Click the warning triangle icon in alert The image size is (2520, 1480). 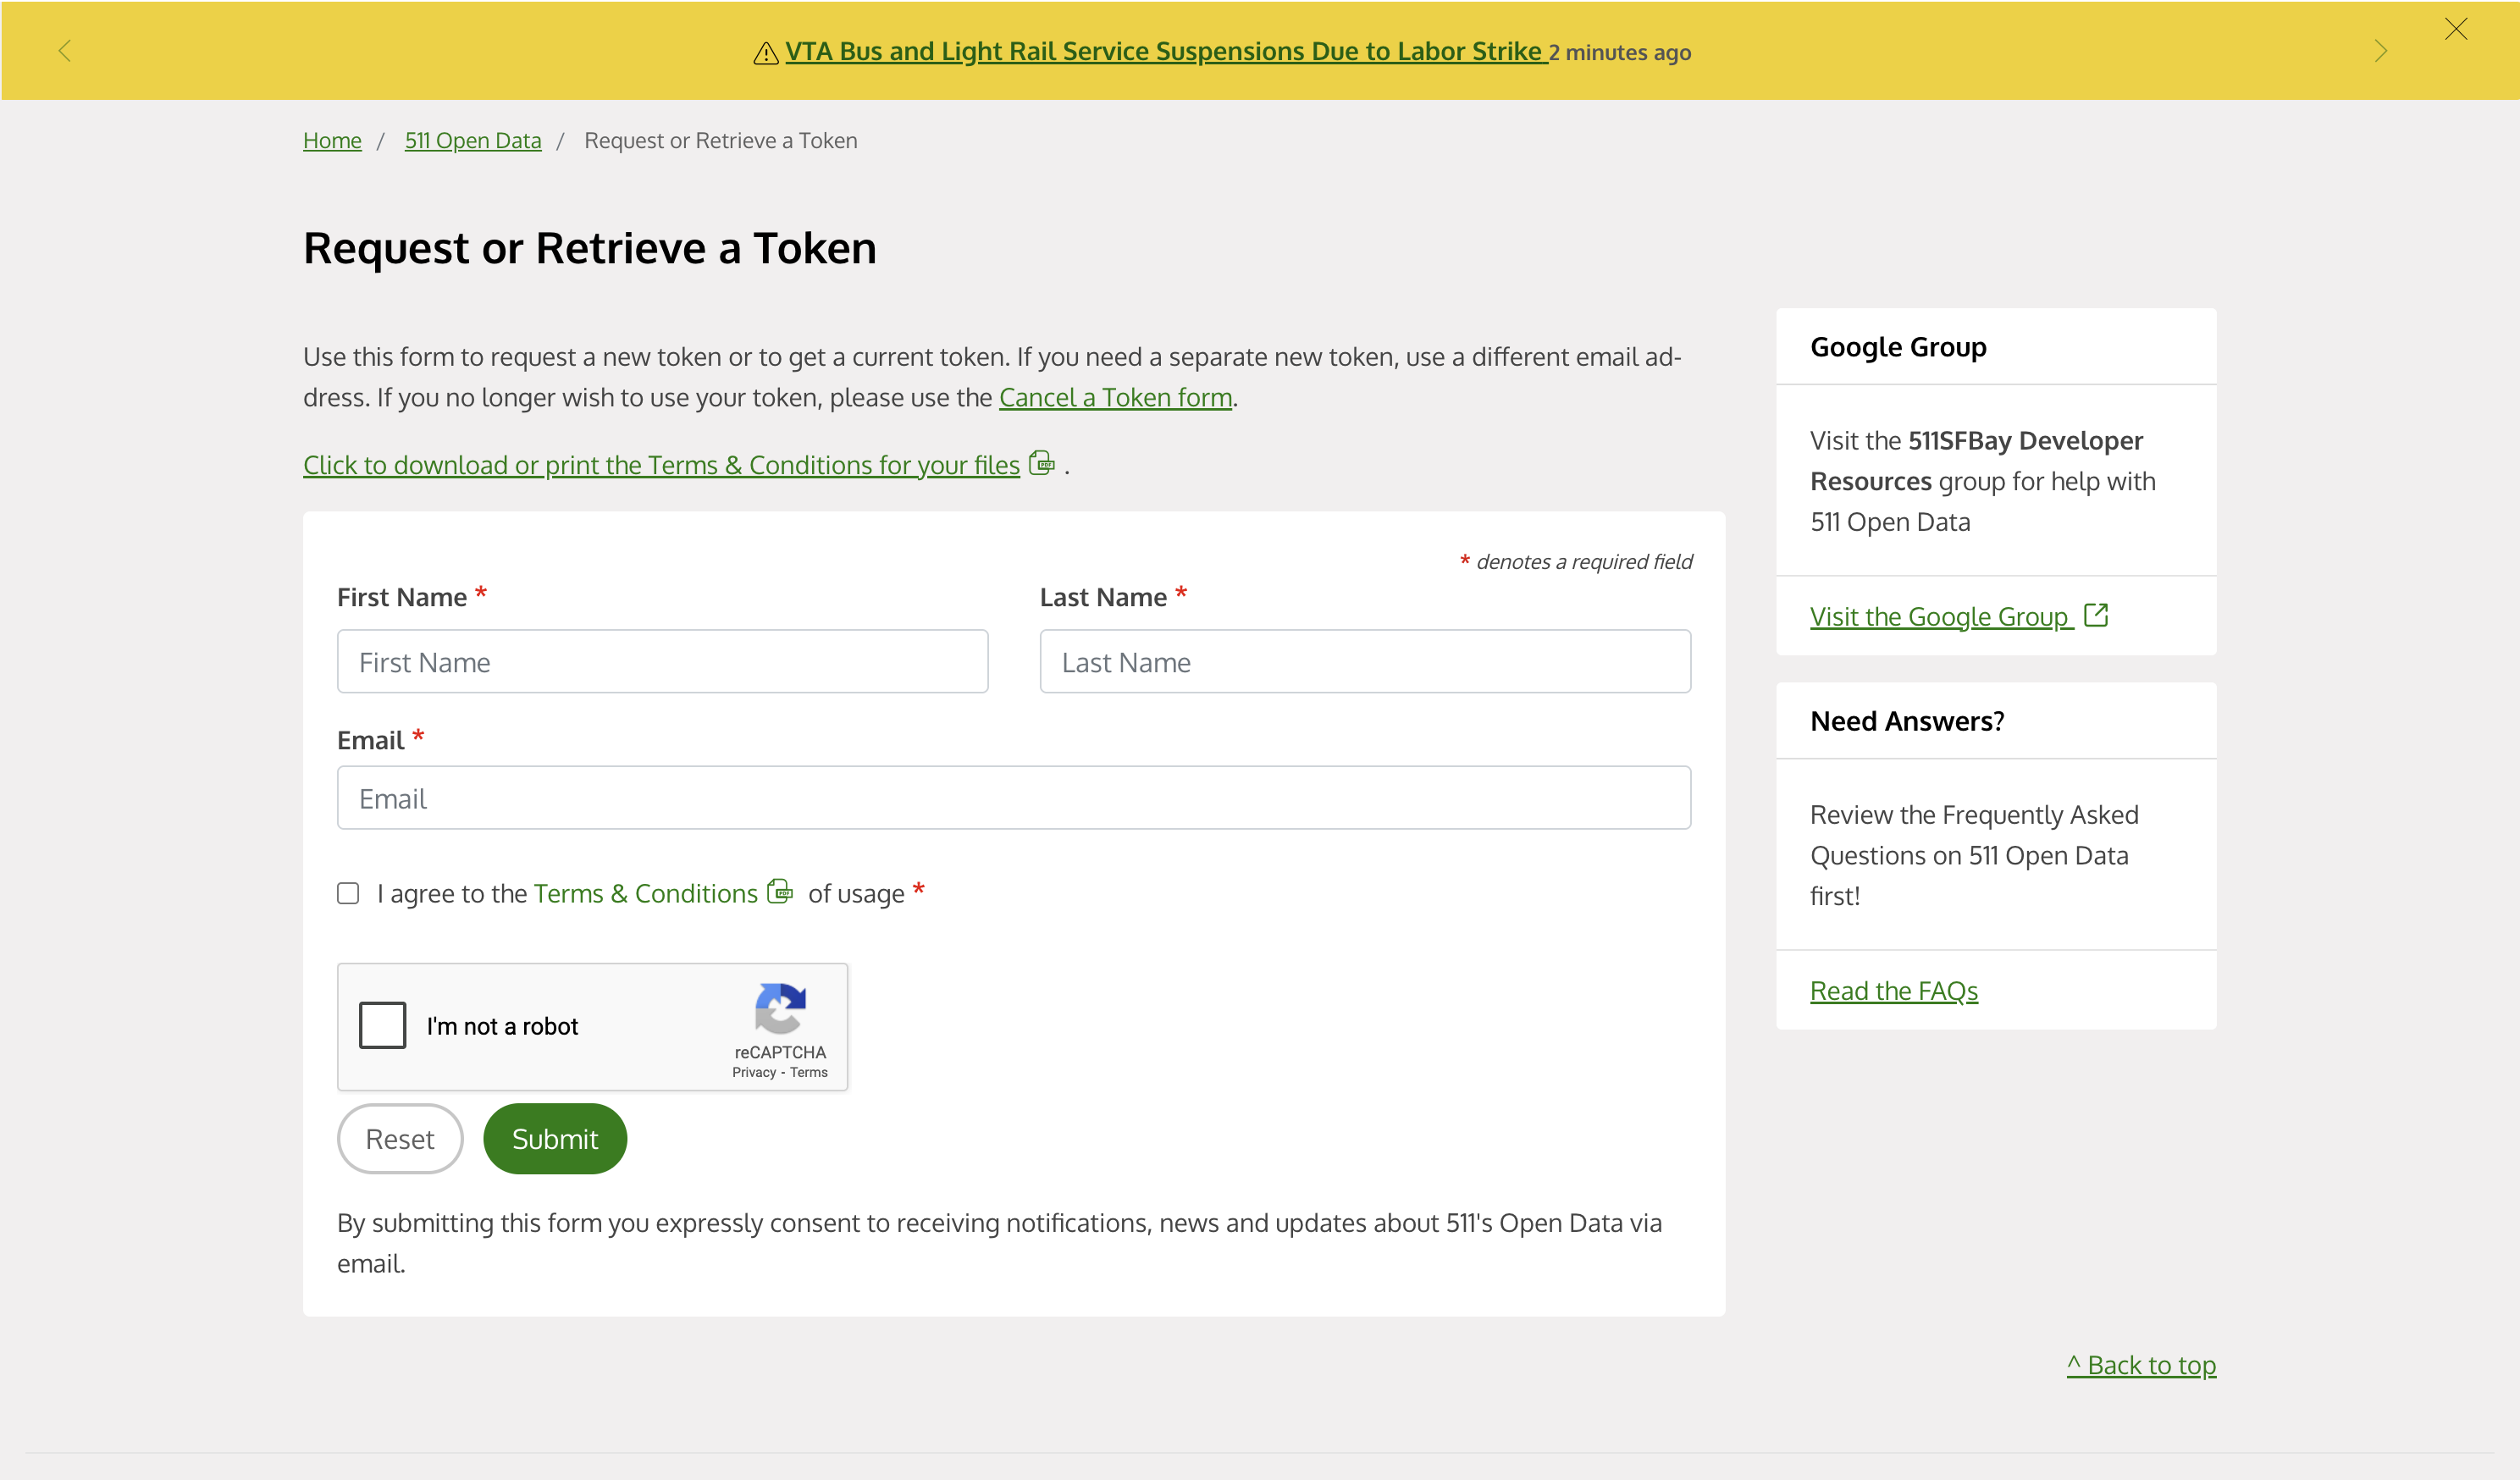(x=765, y=53)
